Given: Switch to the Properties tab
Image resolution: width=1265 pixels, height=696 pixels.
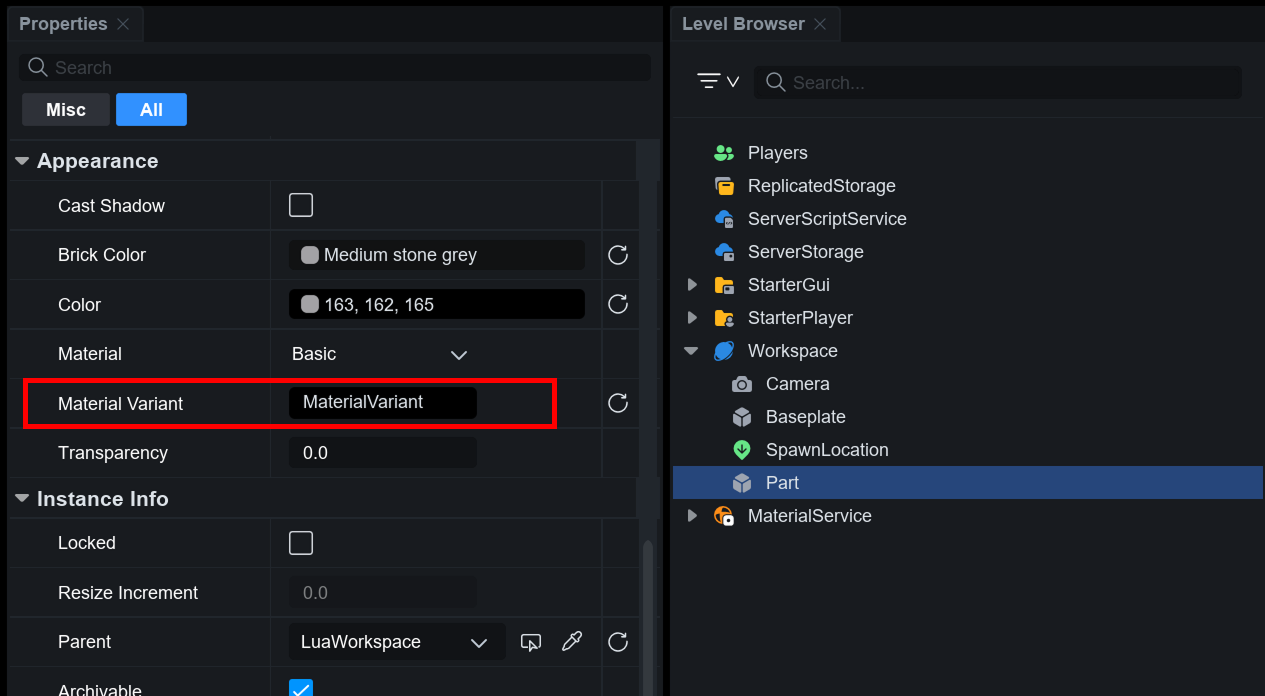Looking at the screenshot, I should (62, 24).
